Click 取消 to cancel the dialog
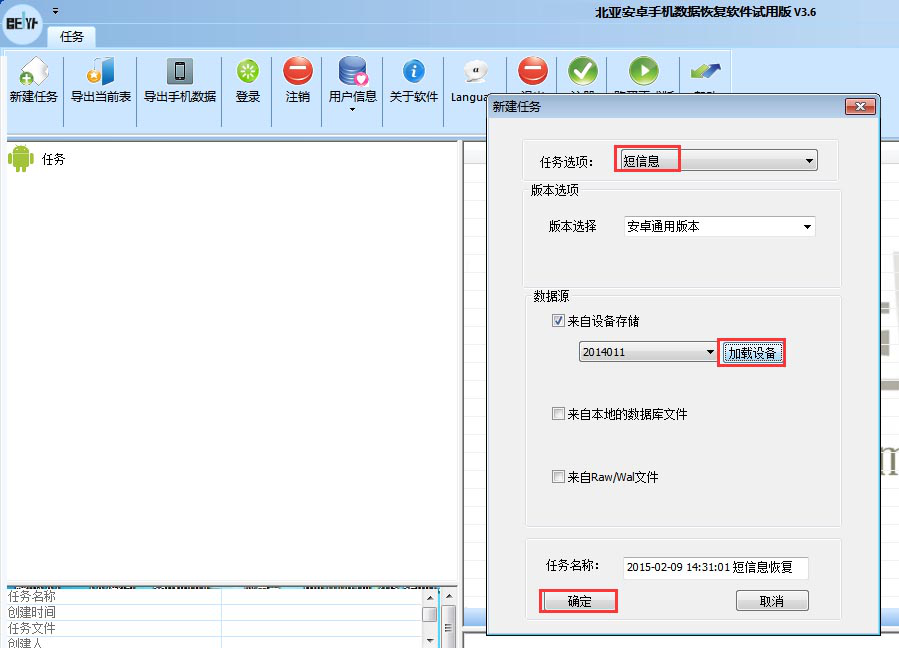899x648 pixels. click(x=772, y=601)
